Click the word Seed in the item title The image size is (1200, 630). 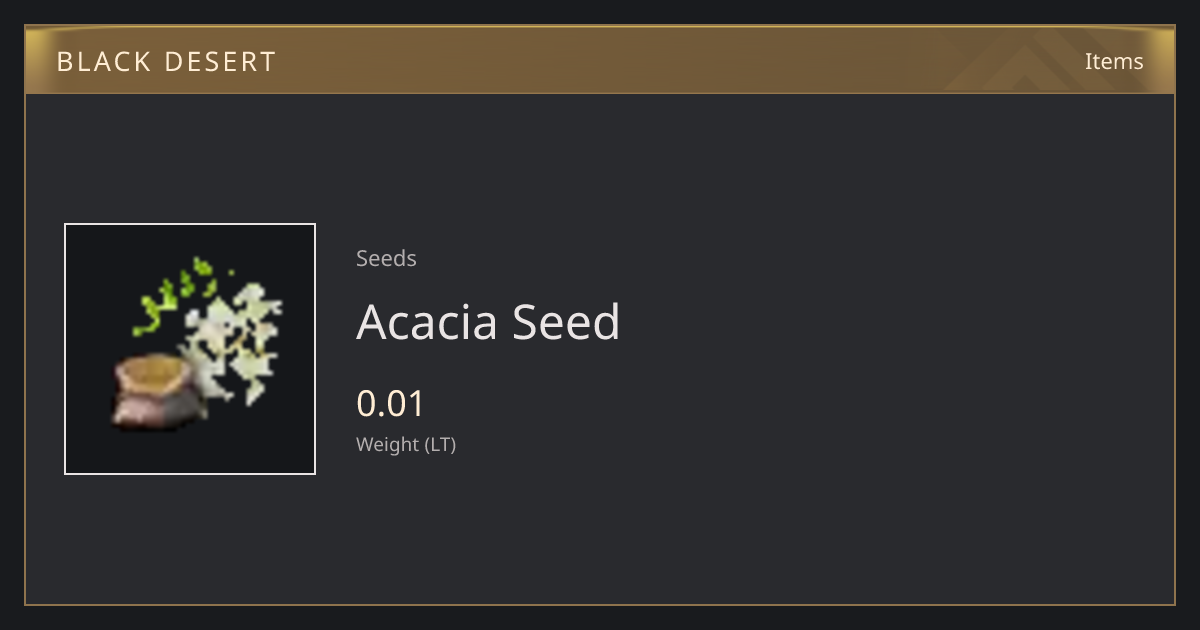point(567,322)
